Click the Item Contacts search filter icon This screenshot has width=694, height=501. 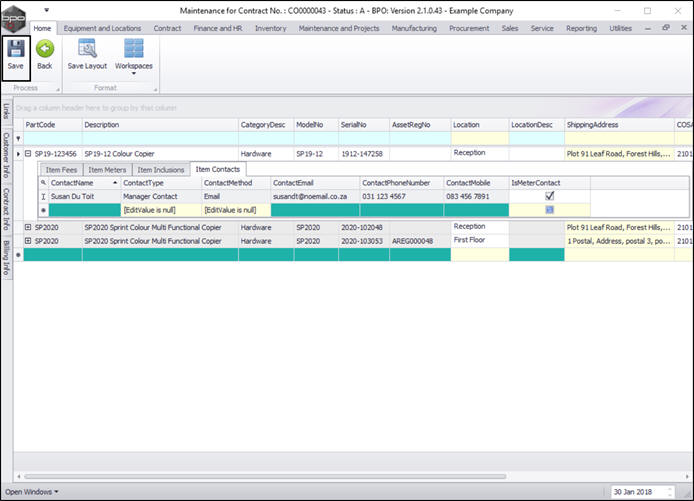point(44,183)
